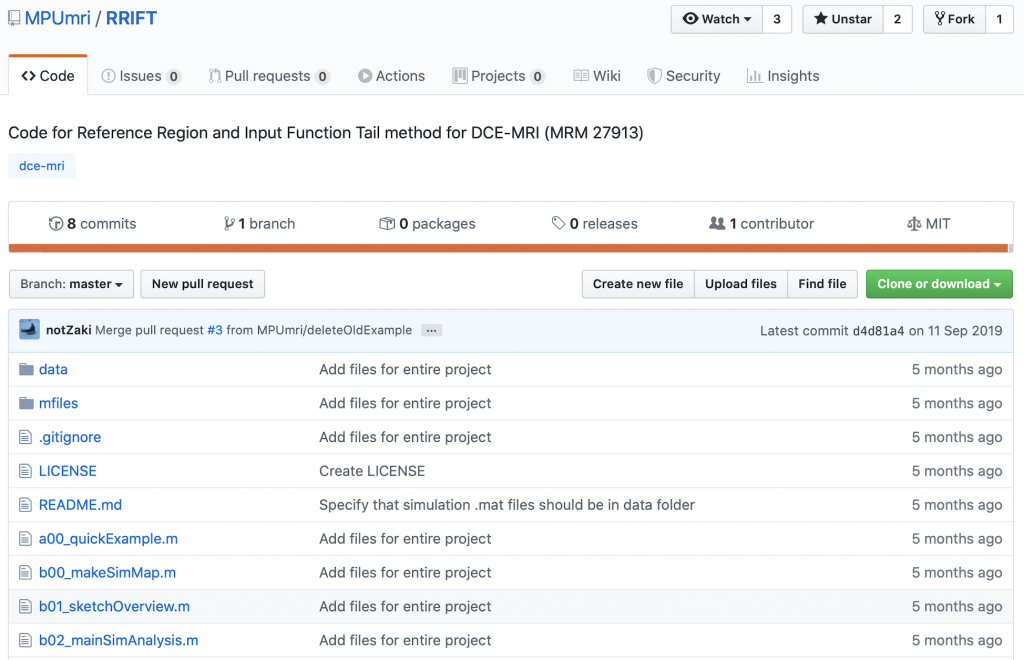Click the MIT license scale icon
This screenshot has height=660, width=1024.
913,224
